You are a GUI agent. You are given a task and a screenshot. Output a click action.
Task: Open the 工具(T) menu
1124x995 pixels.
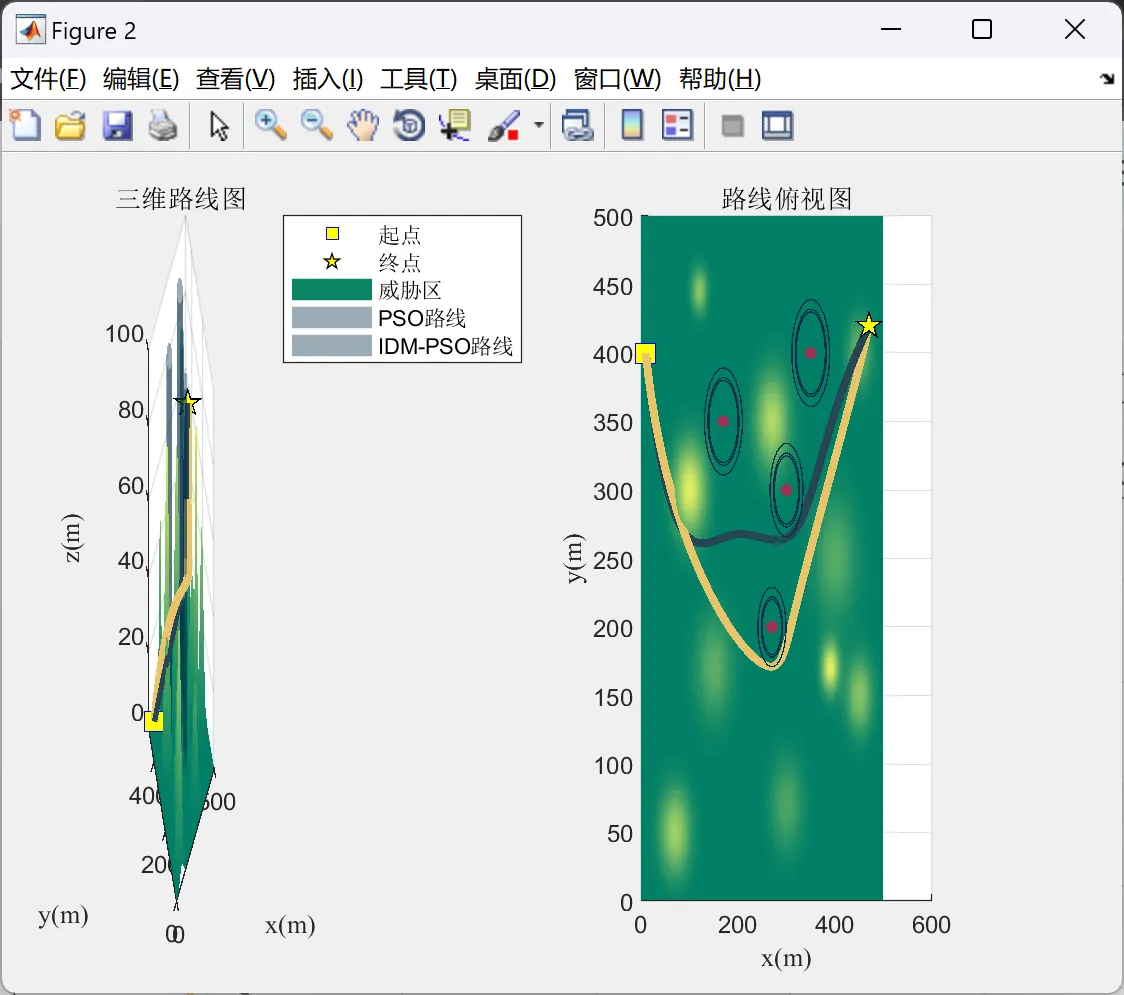[x=419, y=79]
